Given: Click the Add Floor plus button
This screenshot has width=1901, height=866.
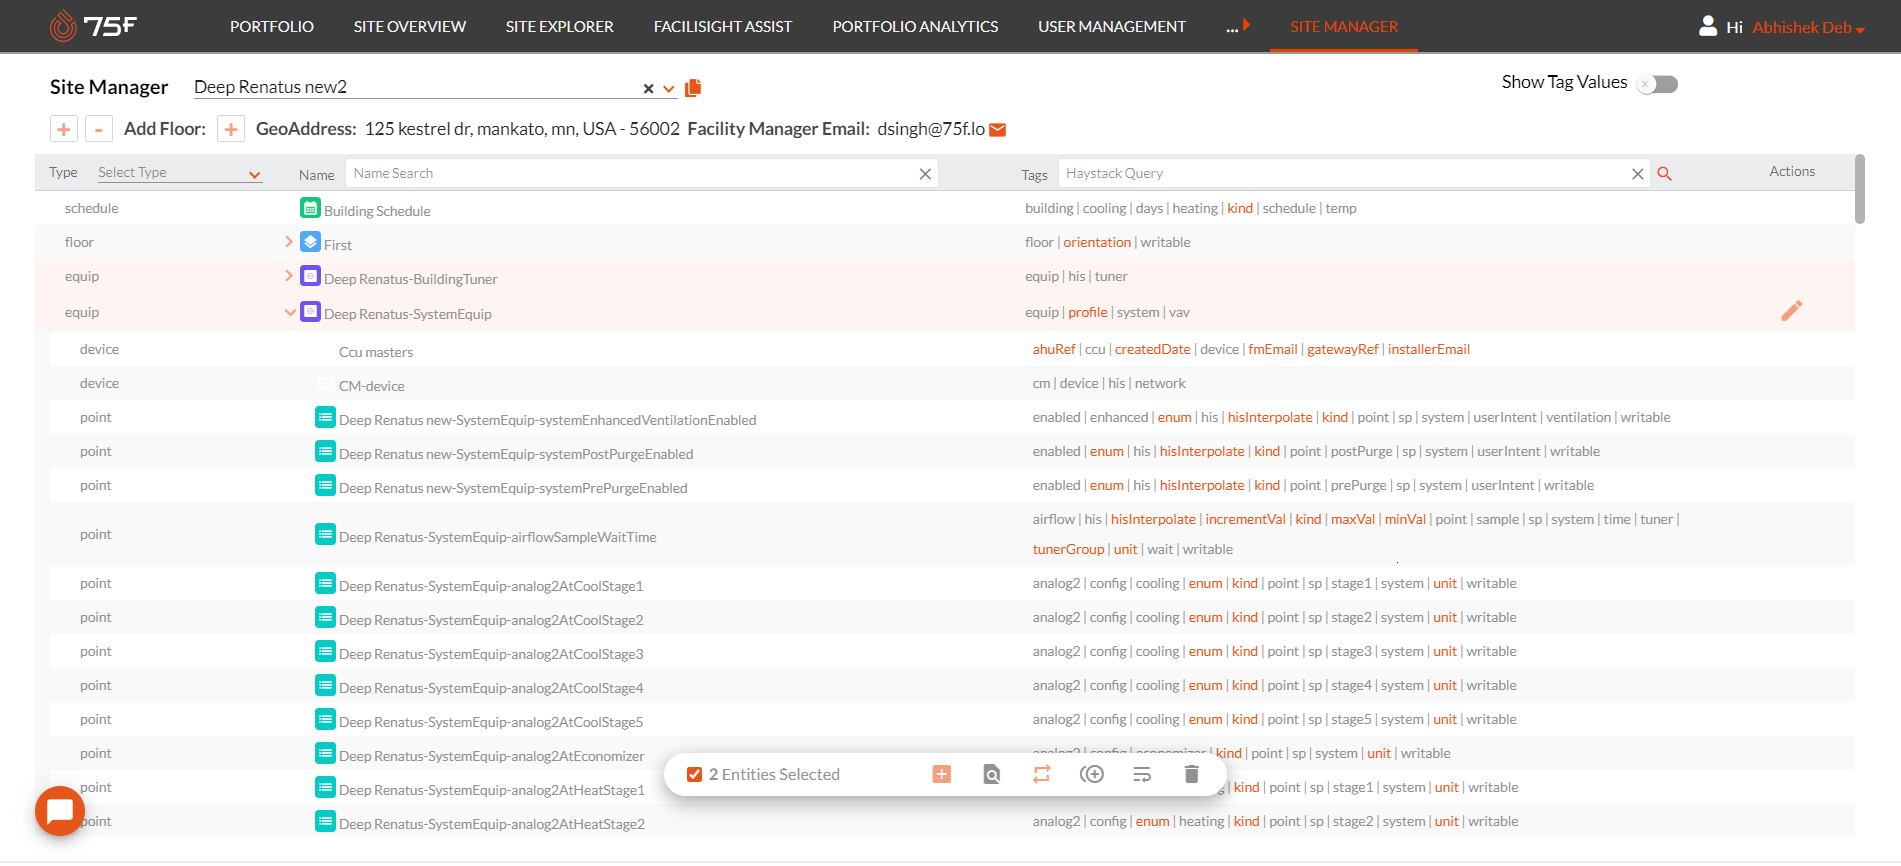Looking at the screenshot, I should pyautogui.click(x=231, y=129).
